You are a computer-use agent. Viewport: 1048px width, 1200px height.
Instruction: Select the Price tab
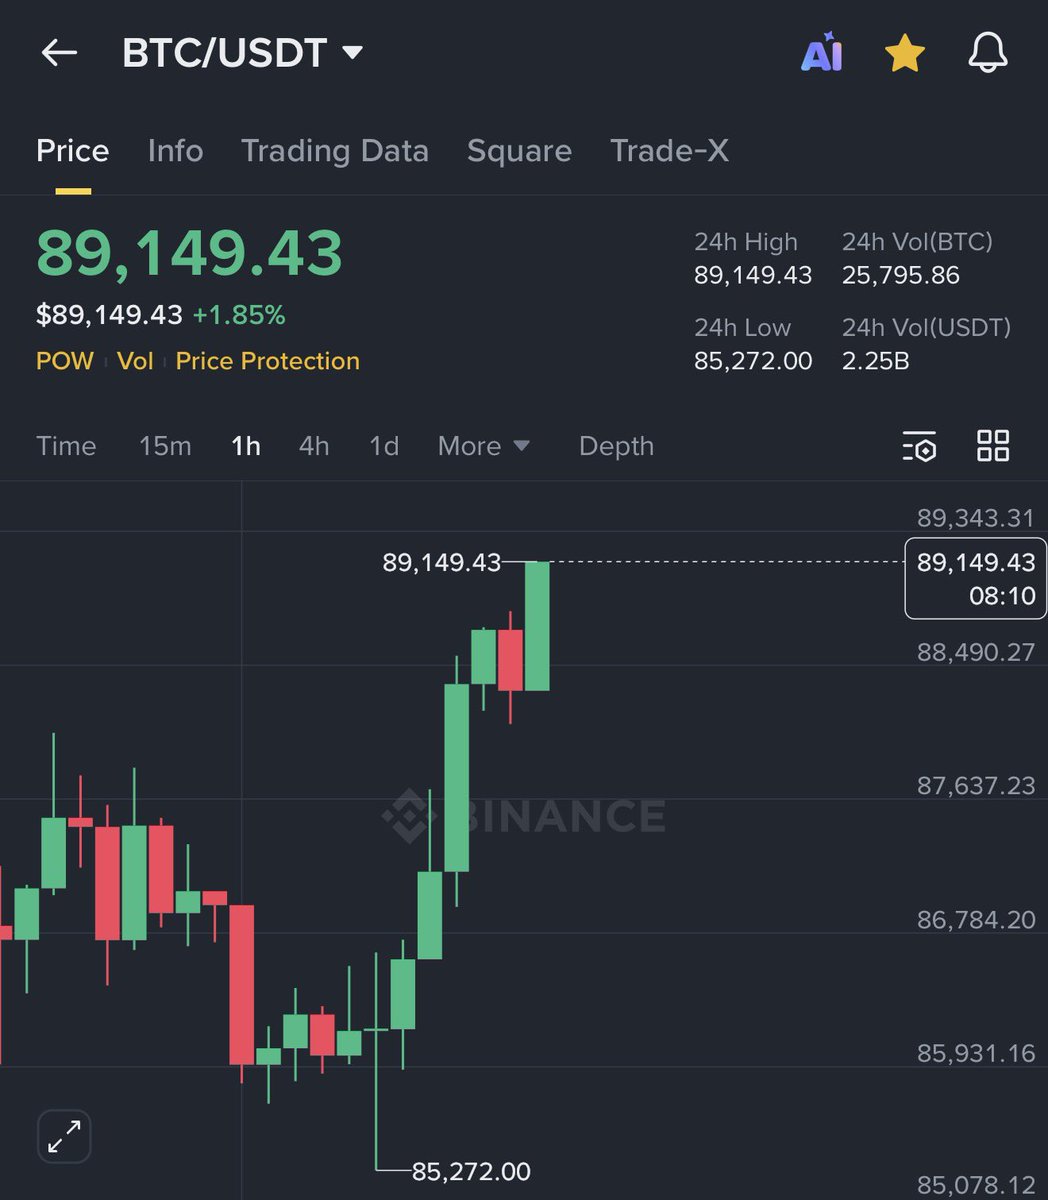[x=73, y=151]
